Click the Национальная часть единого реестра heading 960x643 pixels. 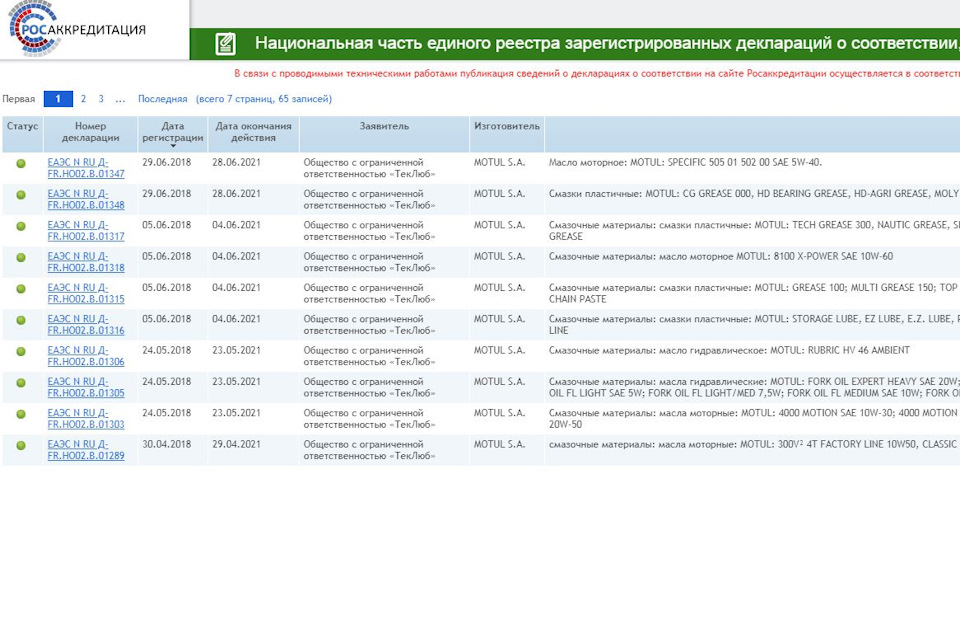tap(607, 43)
